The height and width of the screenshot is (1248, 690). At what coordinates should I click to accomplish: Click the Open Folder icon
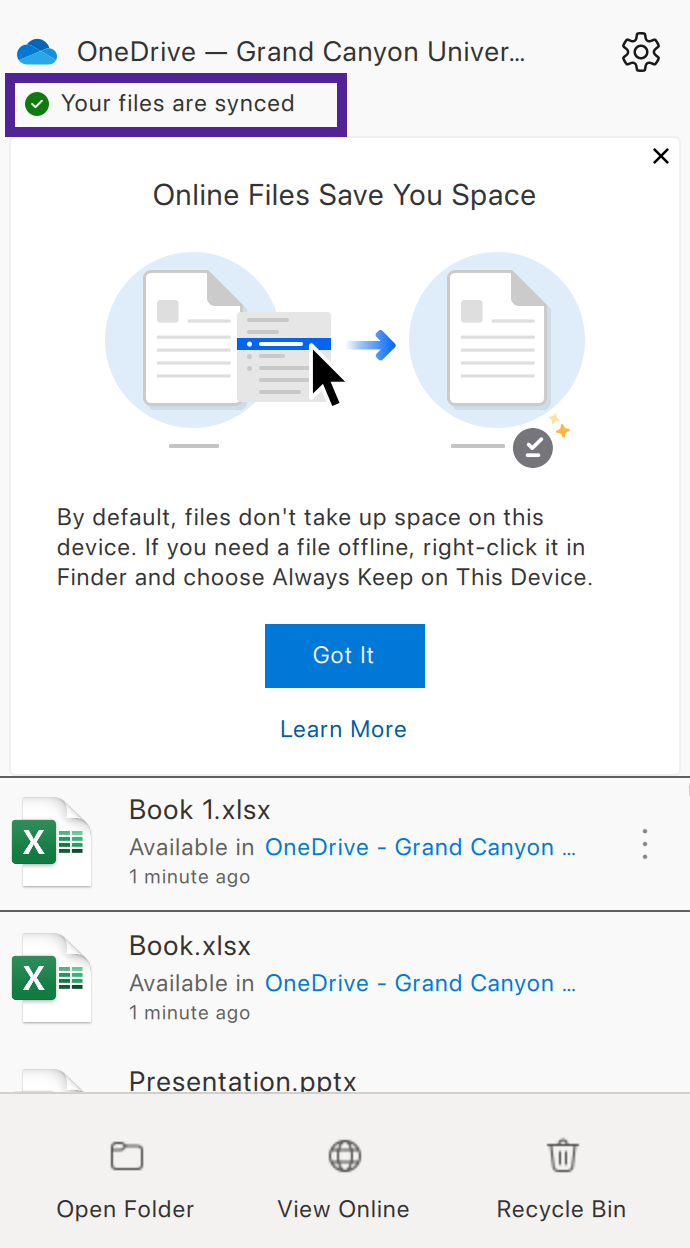click(x=126, y=1156)
